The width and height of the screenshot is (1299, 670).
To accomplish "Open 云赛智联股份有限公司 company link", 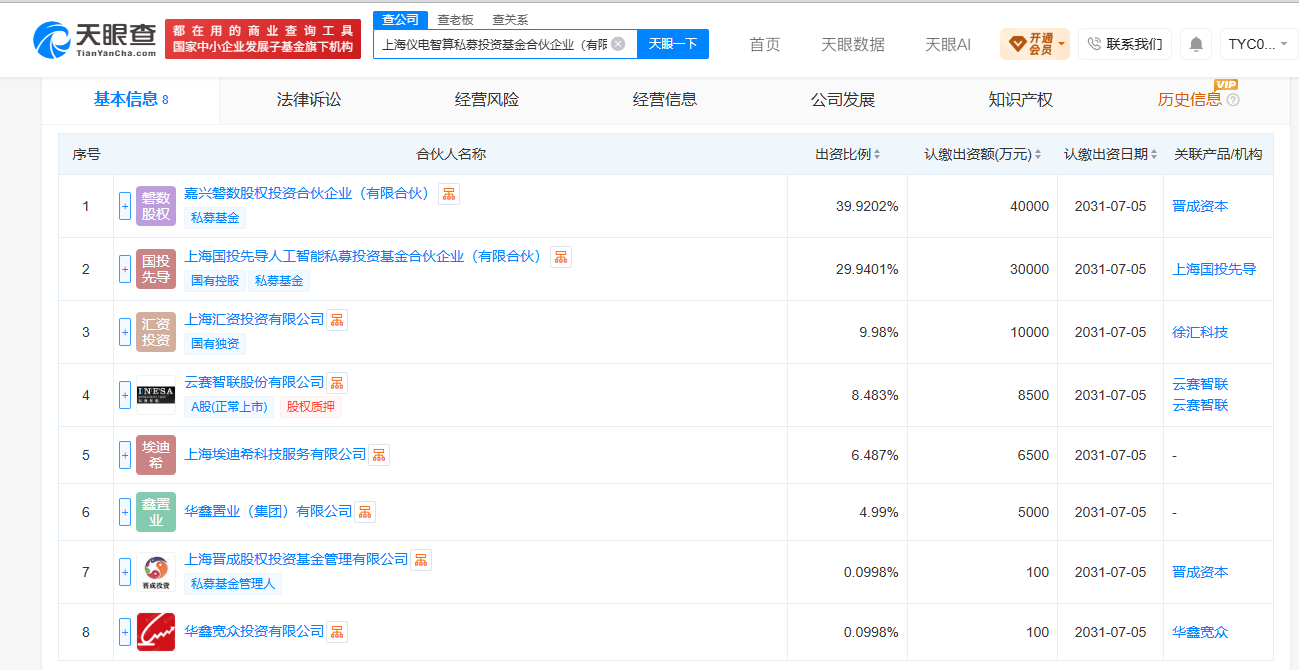I will point(254,382).
